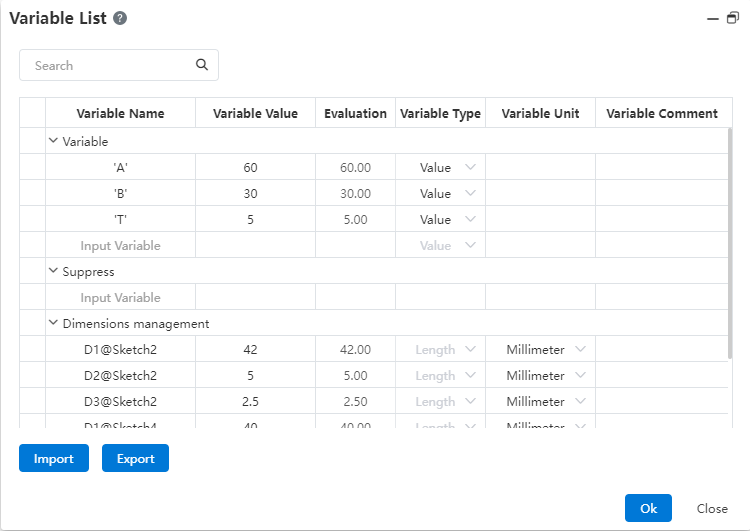Viewport: 750px width, 531px height.
Task: Click value cell 5 for 'T'
Action: [x=255, y=219]
